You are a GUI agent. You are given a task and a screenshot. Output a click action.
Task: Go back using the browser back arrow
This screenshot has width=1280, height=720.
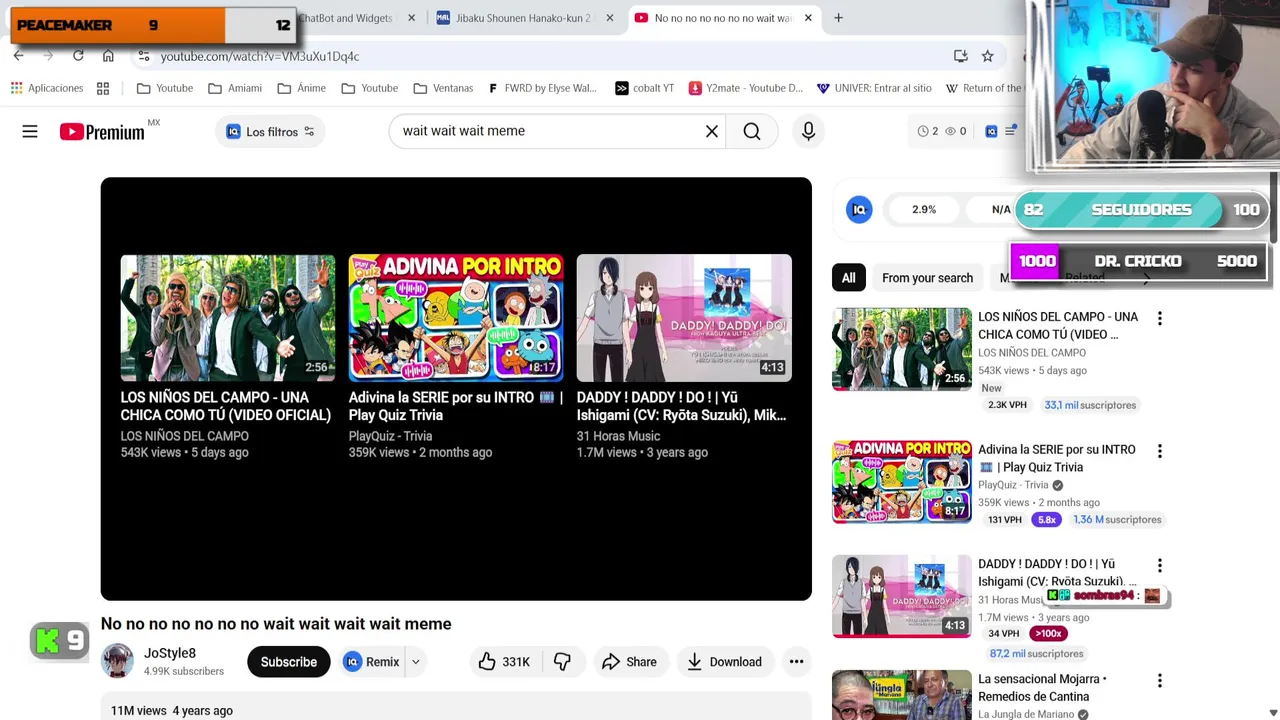[19, 56]
